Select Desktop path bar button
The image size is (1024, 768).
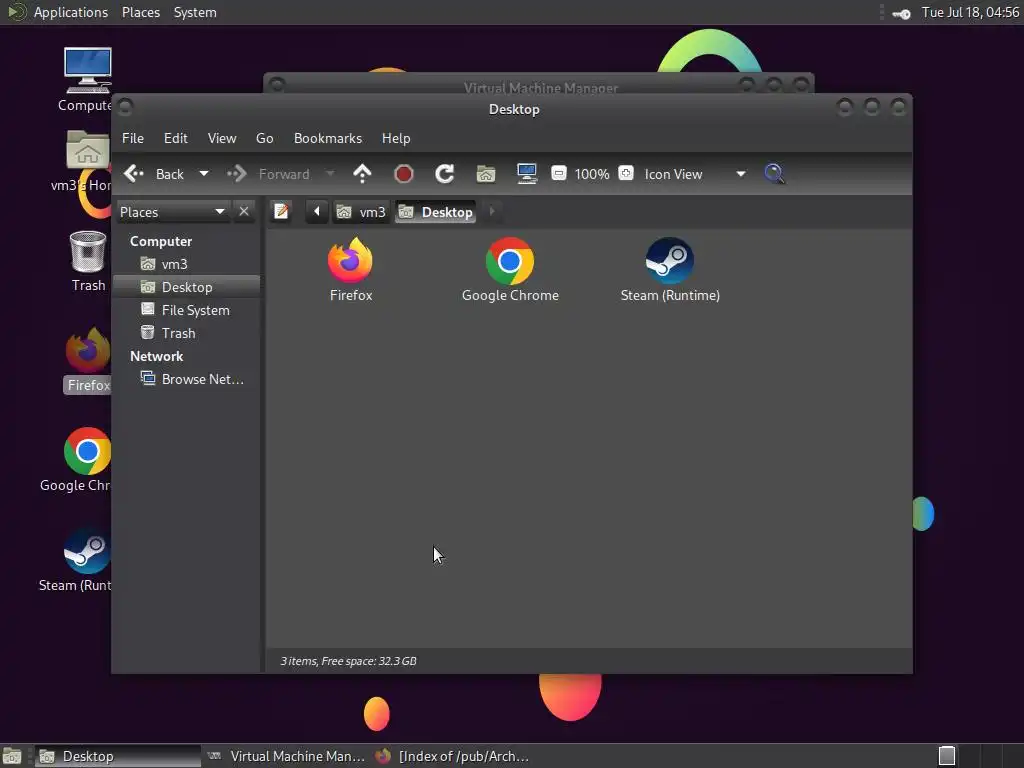tap(436, 212)
